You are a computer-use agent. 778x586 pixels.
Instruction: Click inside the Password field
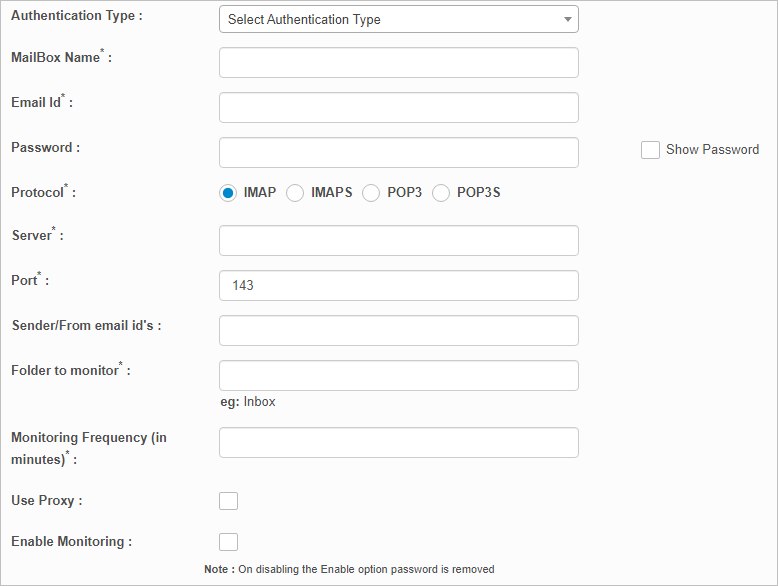[x=398, y=152]
